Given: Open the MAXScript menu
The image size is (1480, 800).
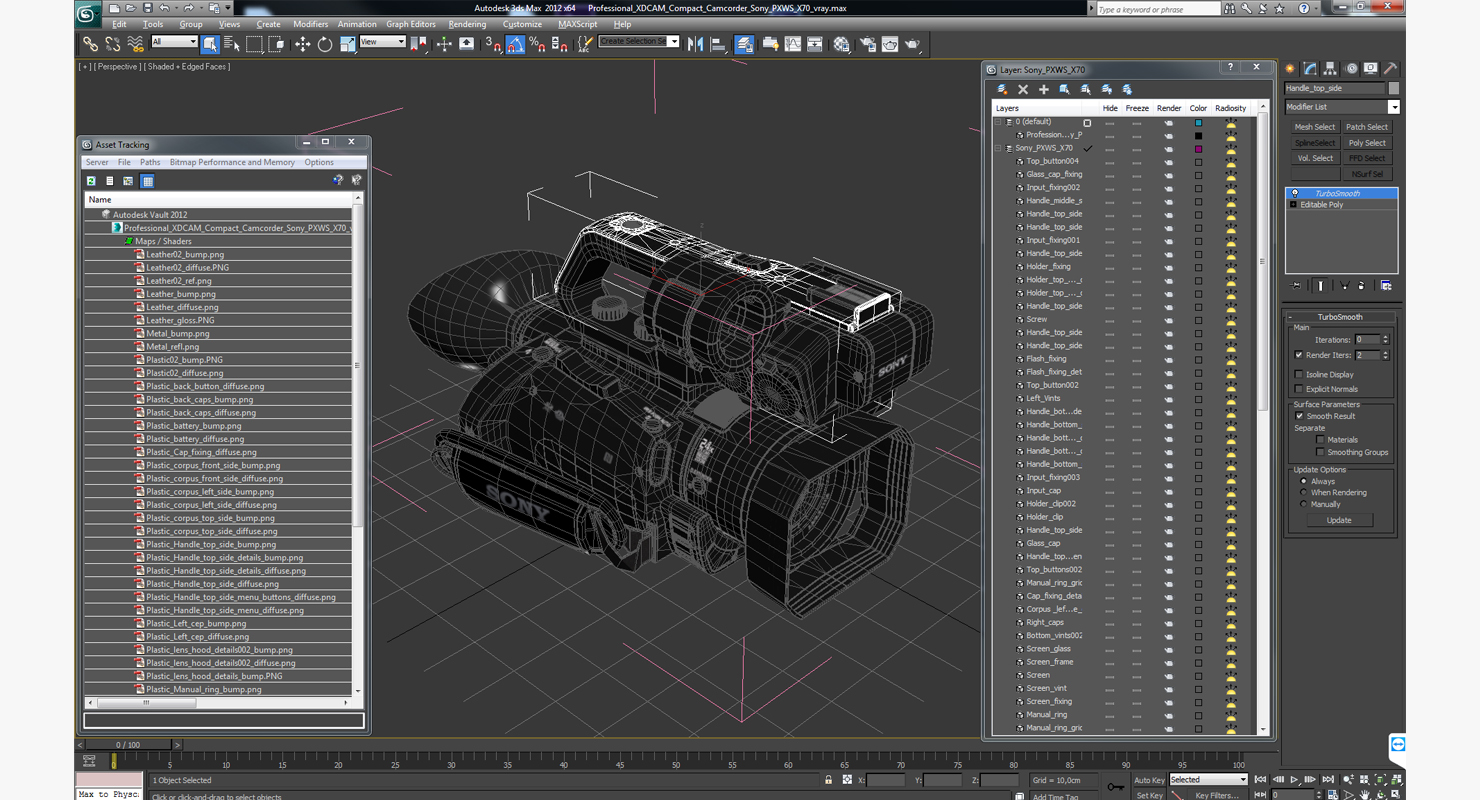Looking at the screenshot, I should pos(577,24).
